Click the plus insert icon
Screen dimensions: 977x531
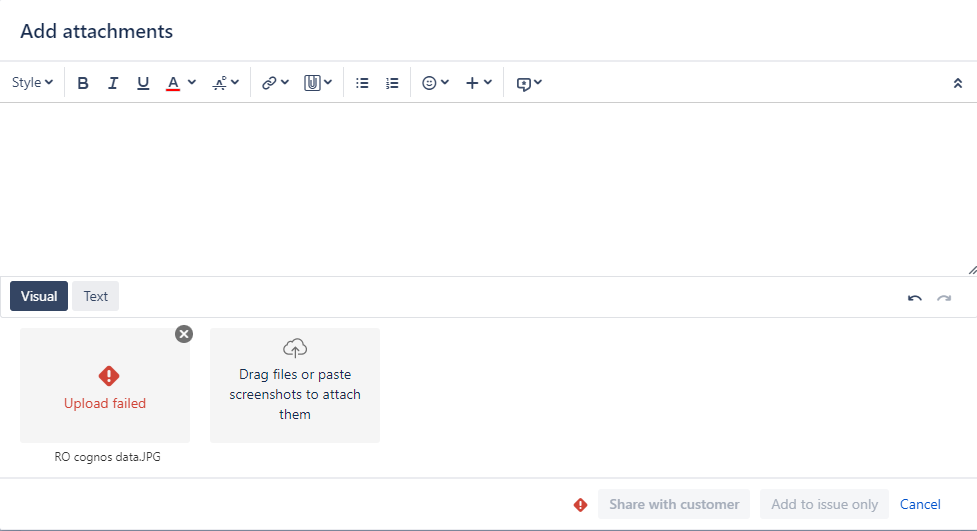click(472, 83)
